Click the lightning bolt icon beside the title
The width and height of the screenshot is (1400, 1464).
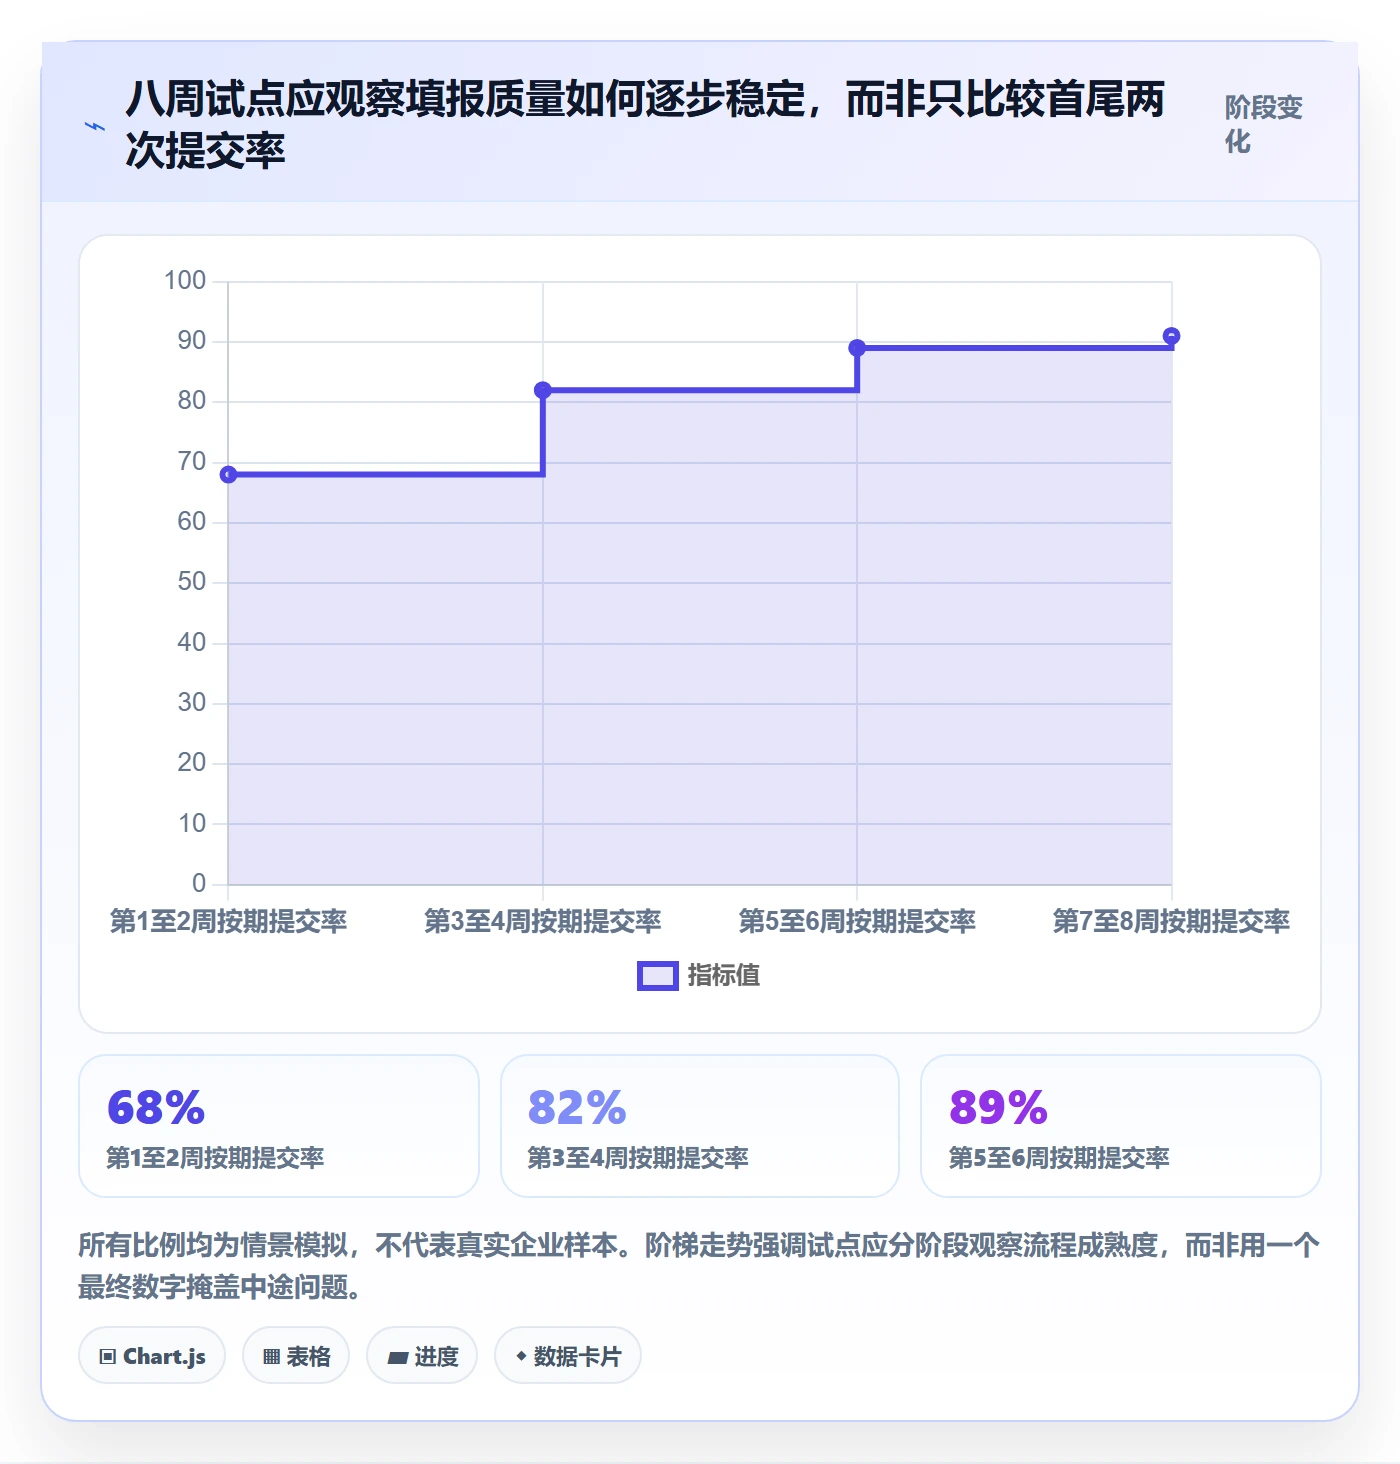(x=95, y=127)
